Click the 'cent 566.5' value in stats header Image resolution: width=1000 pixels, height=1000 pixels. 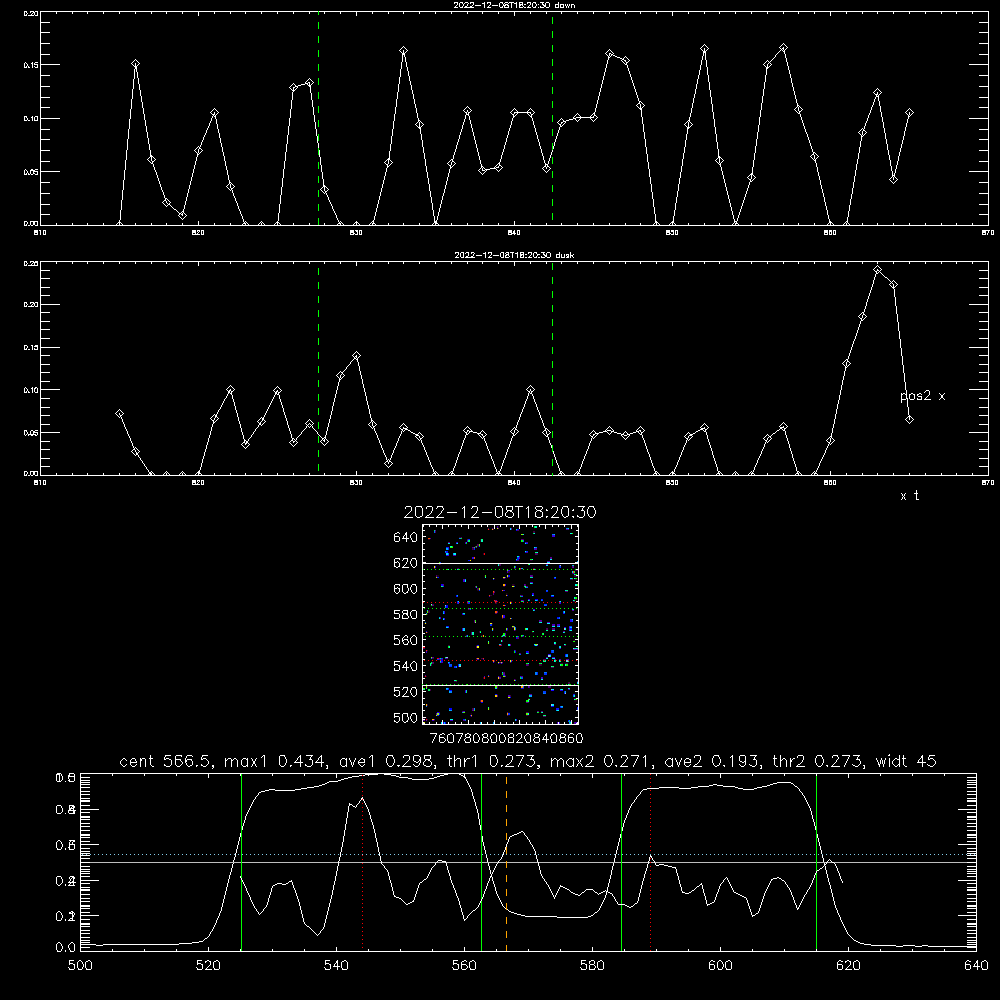pyautogui.click(x=166, y=761)
